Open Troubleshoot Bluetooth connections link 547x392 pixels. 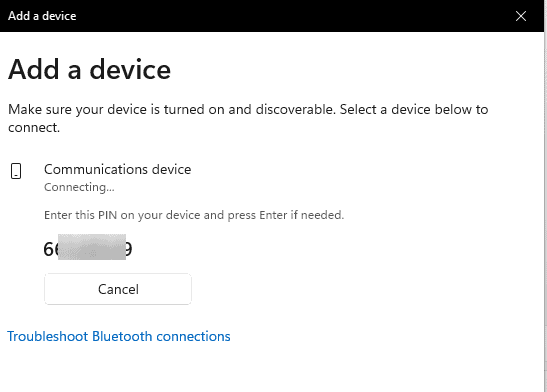pos(119,337)
